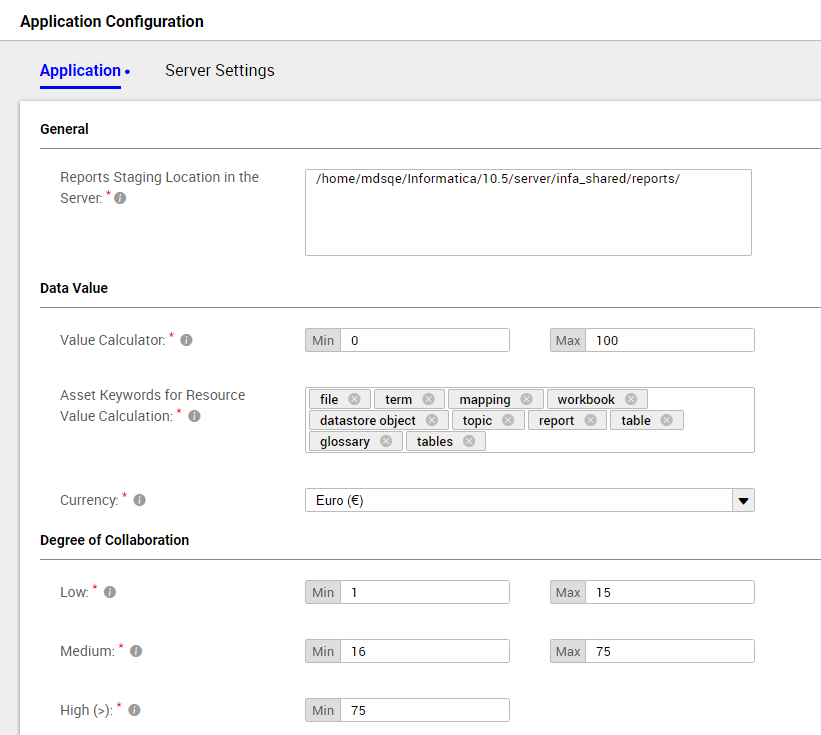Click the Value Calculator Max field
Screen dimensions: 821x735
tap(670, 340)
